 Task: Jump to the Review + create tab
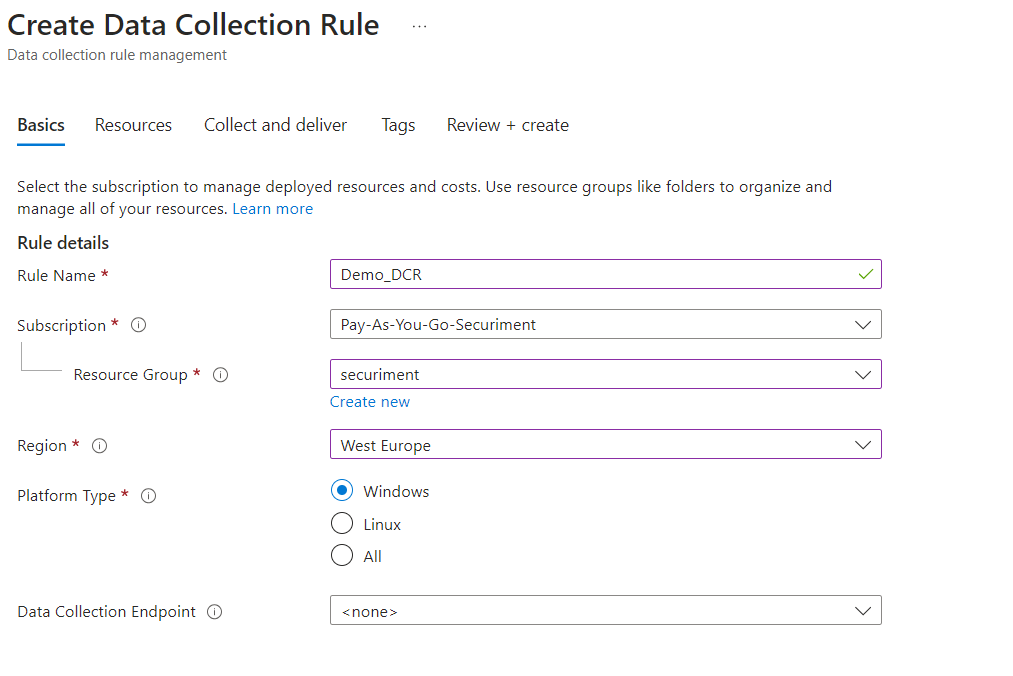(x=507, y=125)
